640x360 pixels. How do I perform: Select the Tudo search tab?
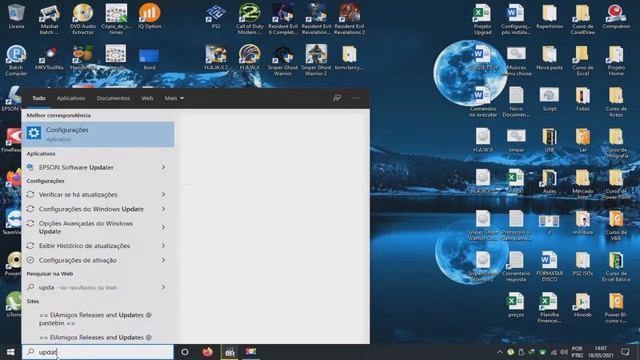39,98
